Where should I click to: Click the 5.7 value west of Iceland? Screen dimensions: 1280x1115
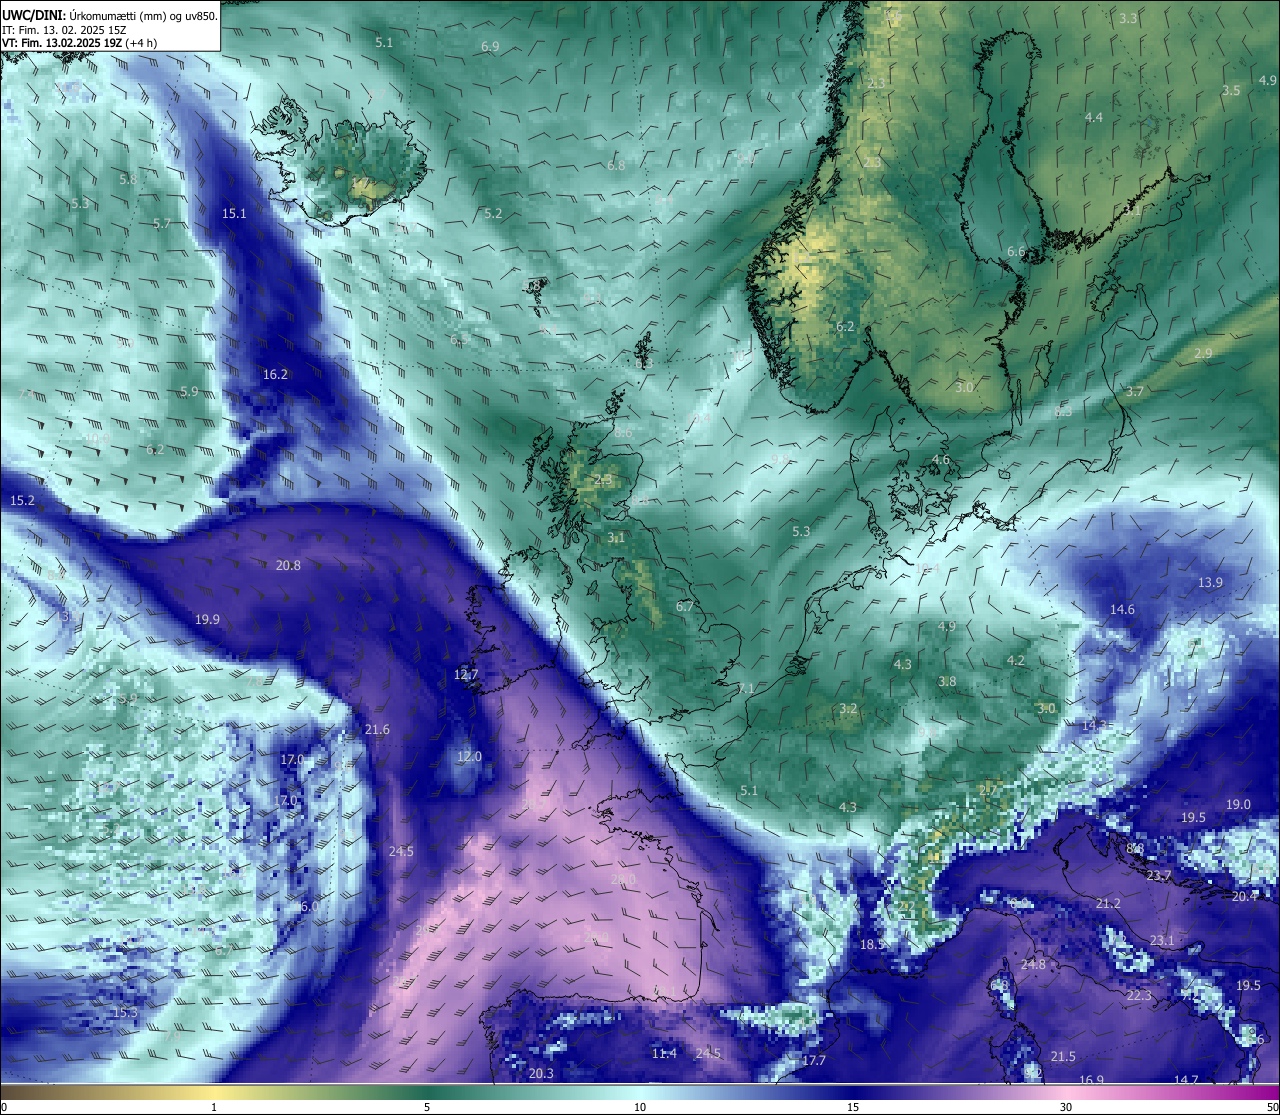(x=162, y=223)
